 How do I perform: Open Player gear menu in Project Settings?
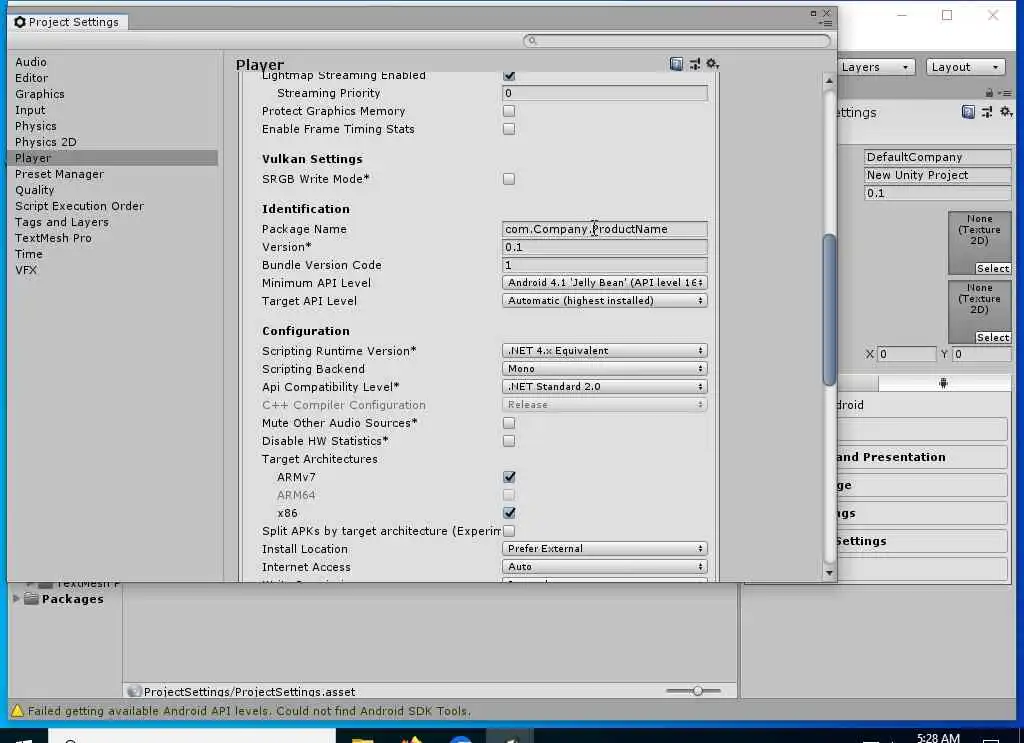[x=712, y=64]
